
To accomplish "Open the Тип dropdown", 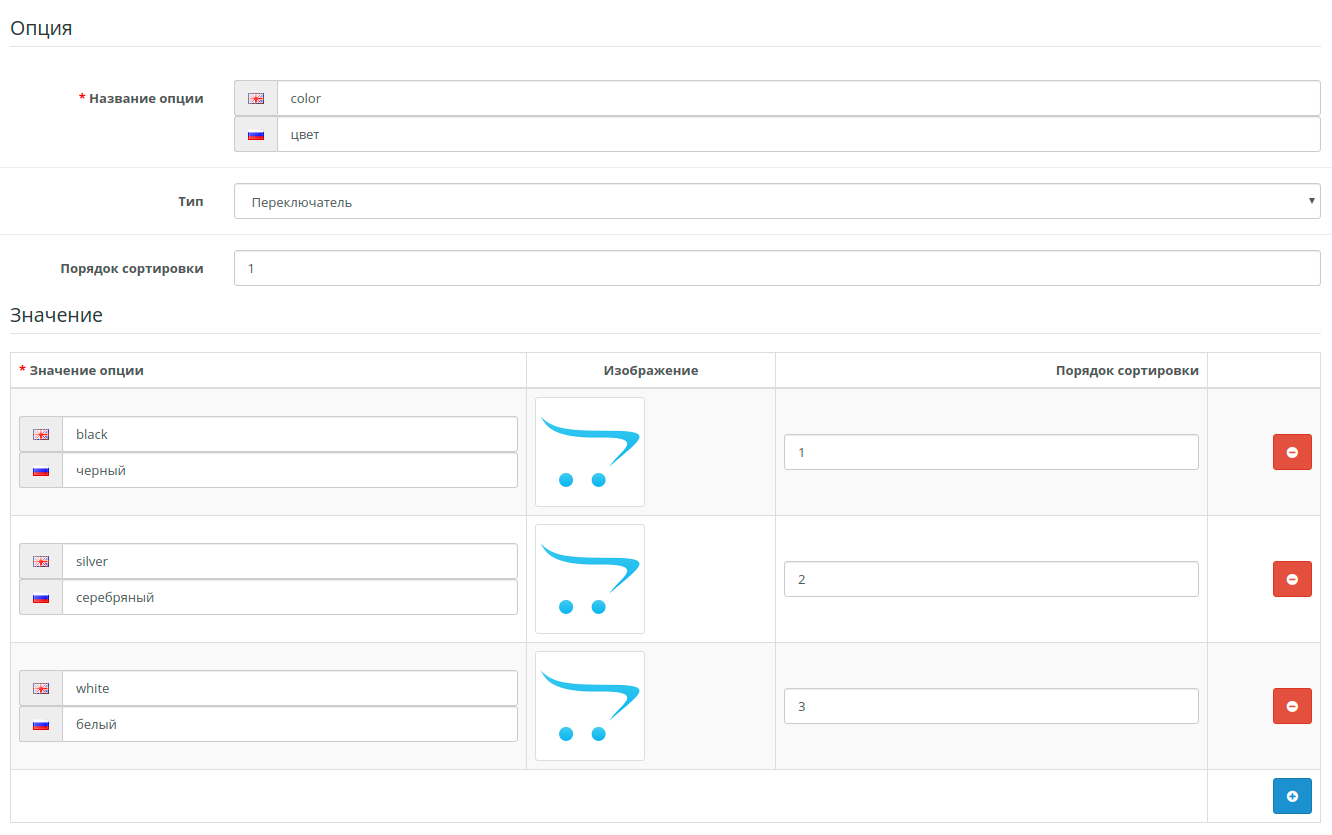I will [776, 201].
